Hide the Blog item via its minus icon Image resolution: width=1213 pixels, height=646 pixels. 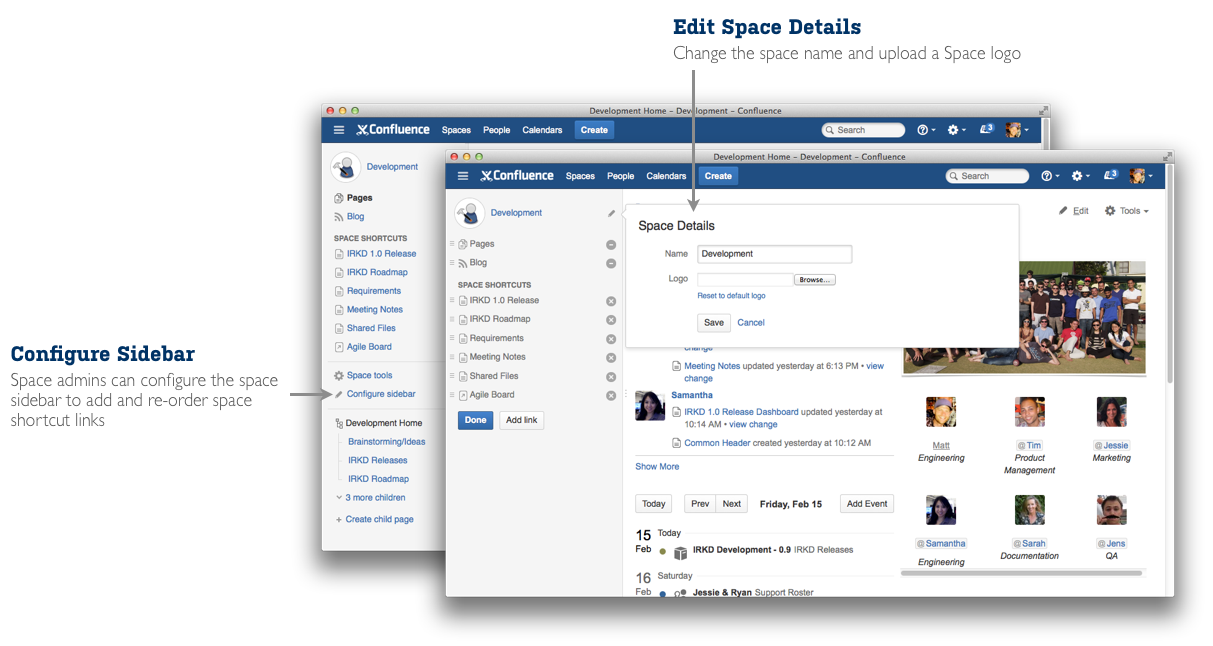coord(611,264)
